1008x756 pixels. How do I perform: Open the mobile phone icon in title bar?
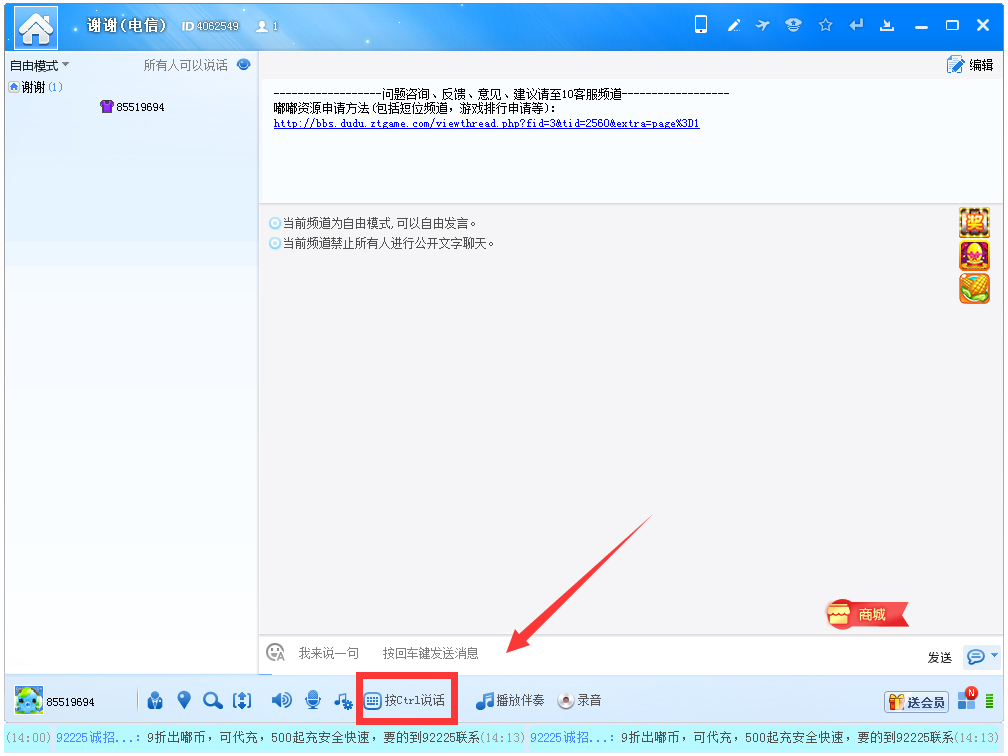click(x=701, y=25)
